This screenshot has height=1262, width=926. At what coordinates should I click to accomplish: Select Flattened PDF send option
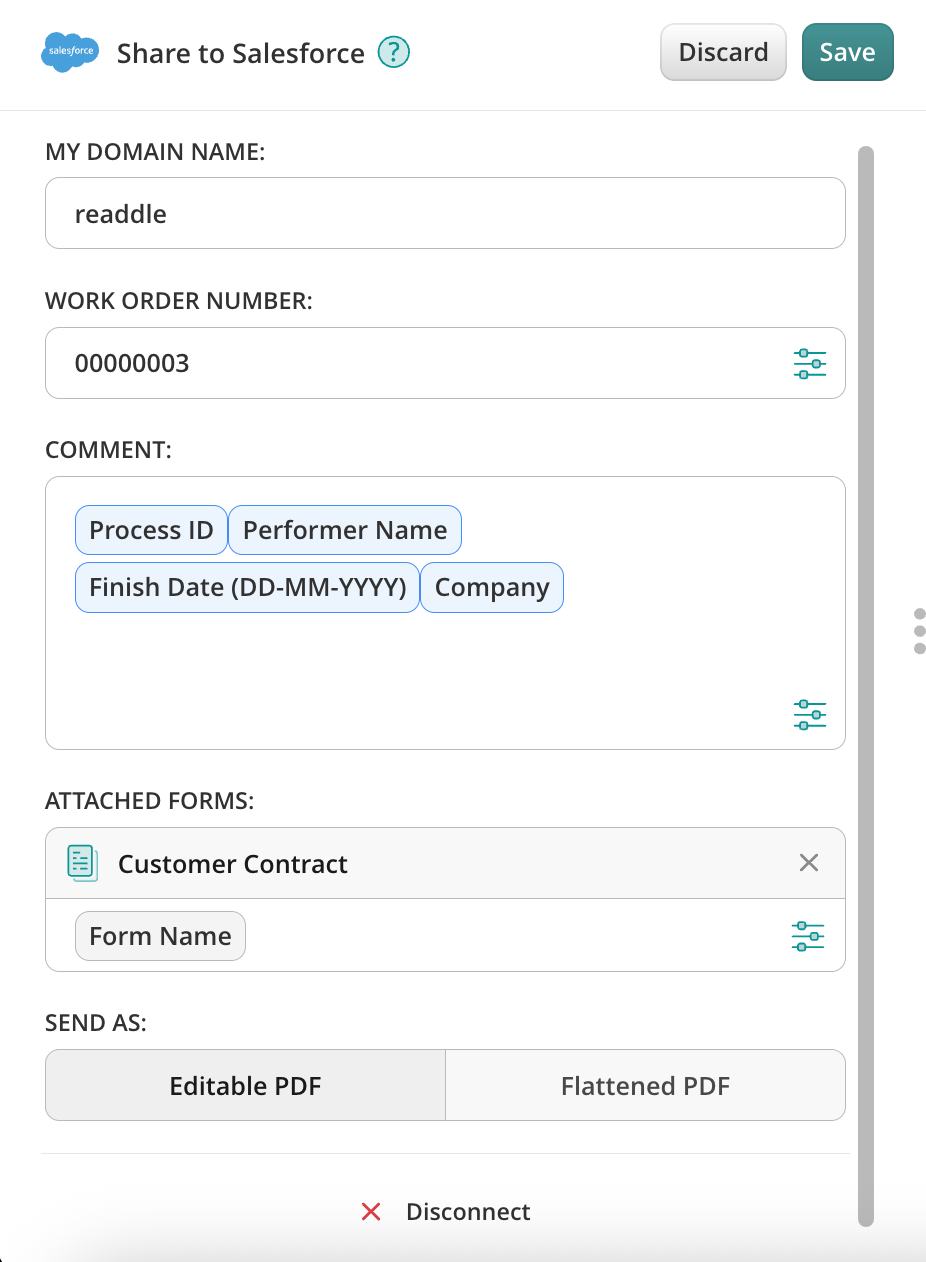point(645,1085)
